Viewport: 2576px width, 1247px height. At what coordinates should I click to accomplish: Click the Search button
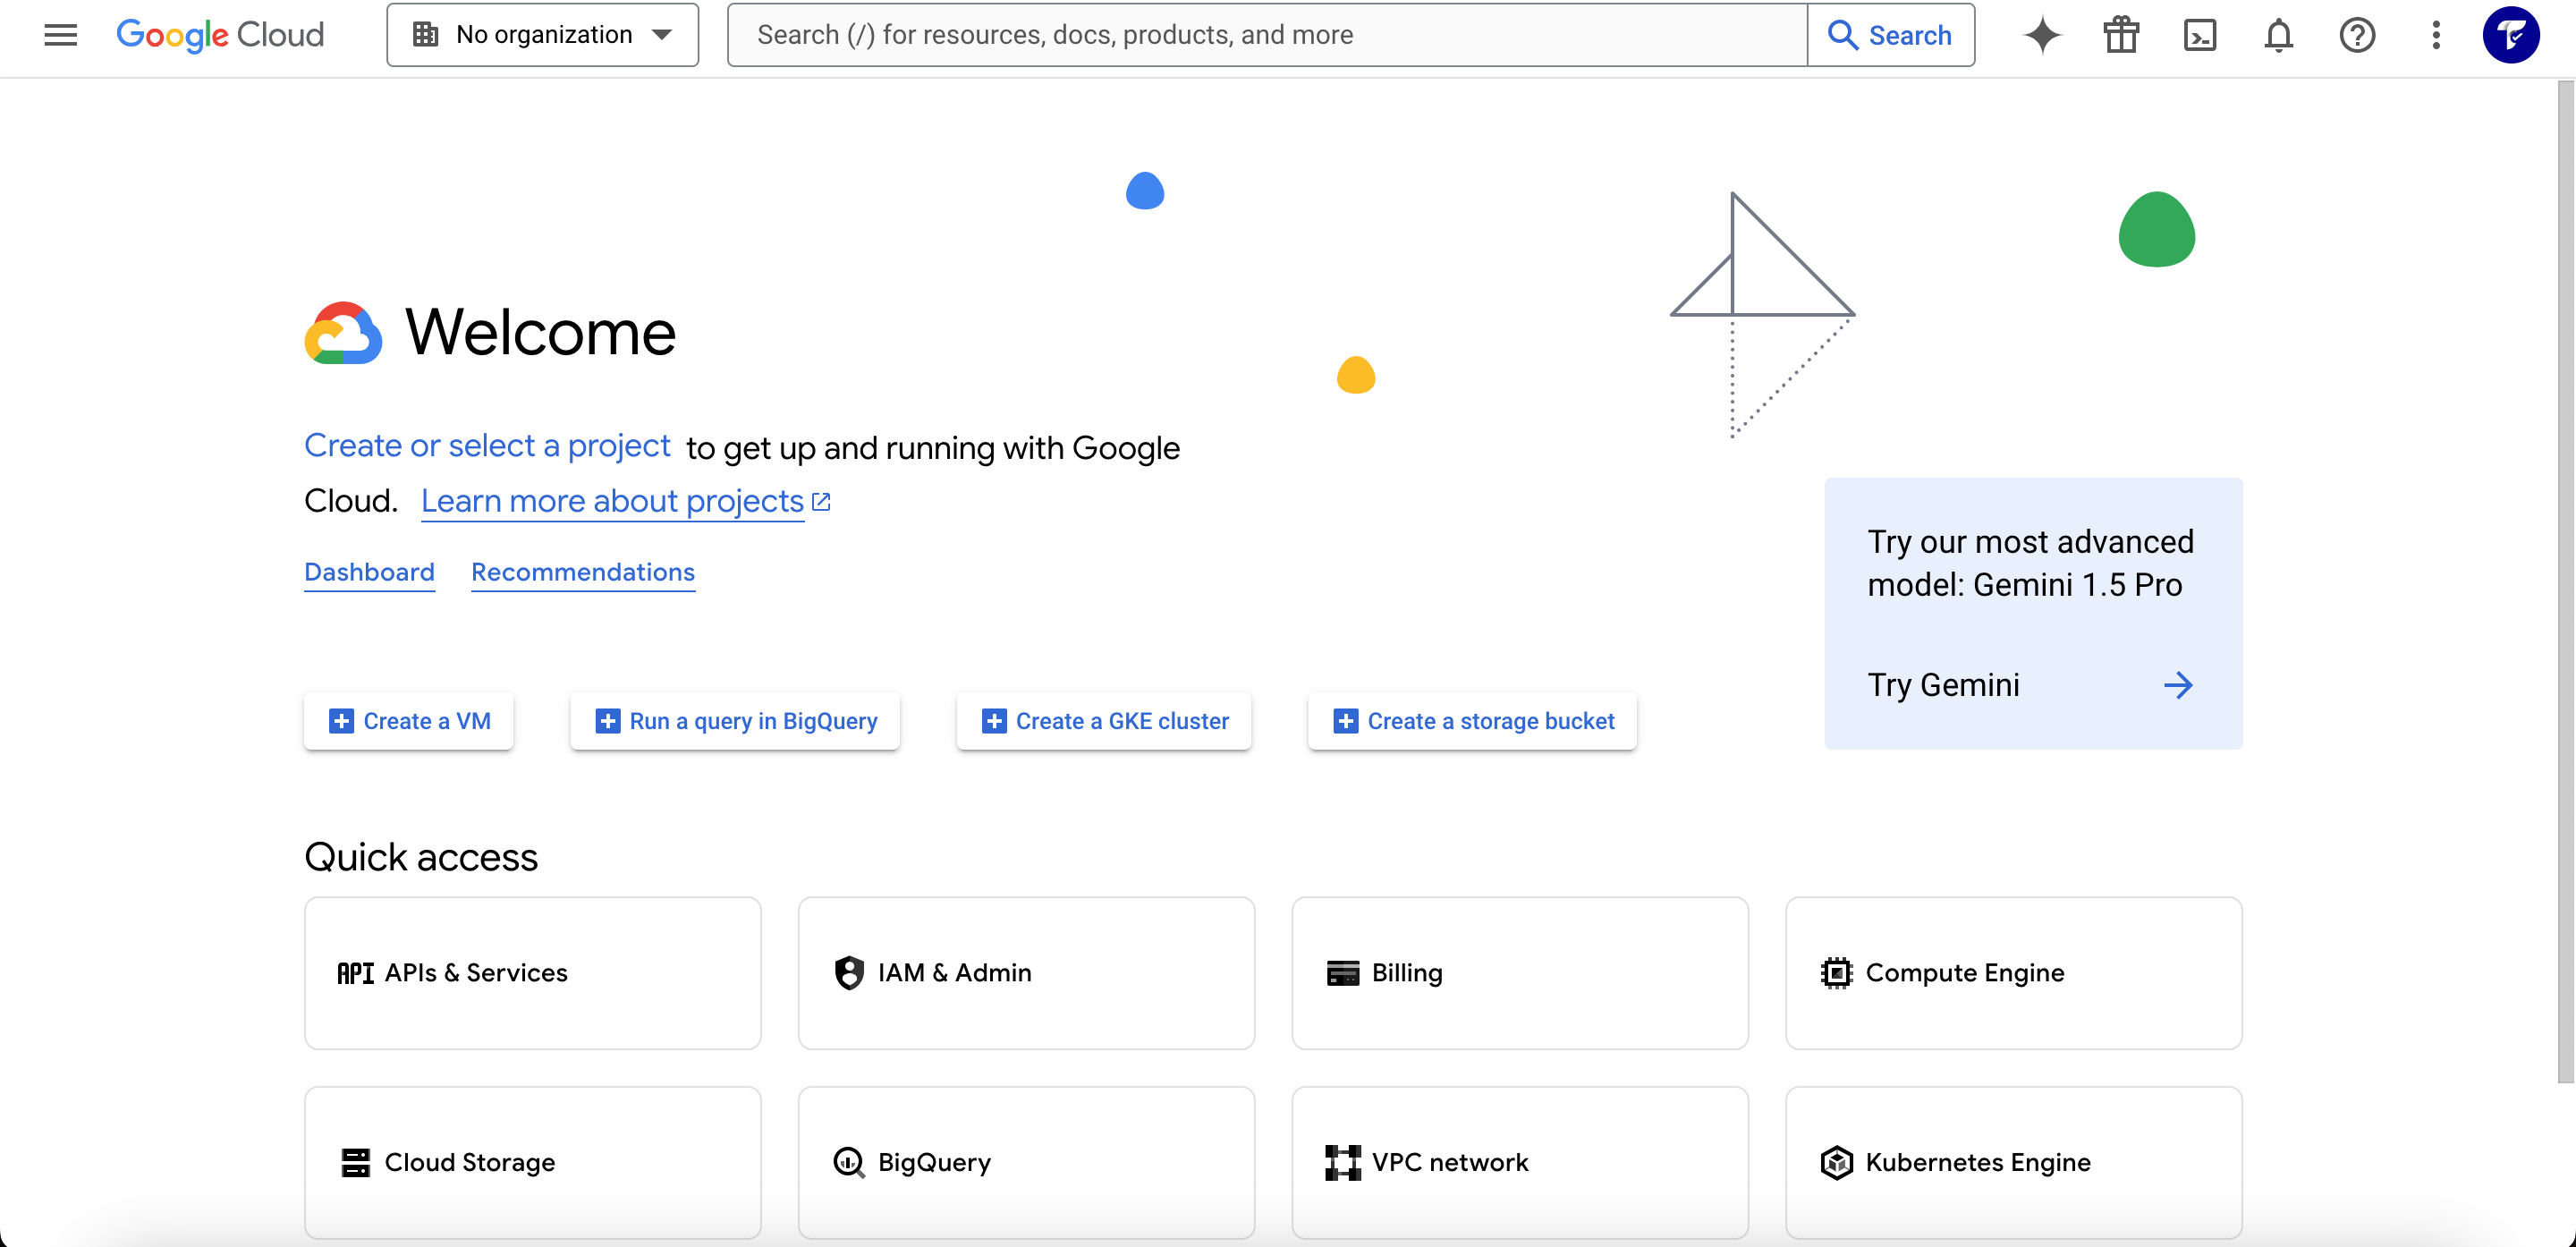coord(1890,35)
